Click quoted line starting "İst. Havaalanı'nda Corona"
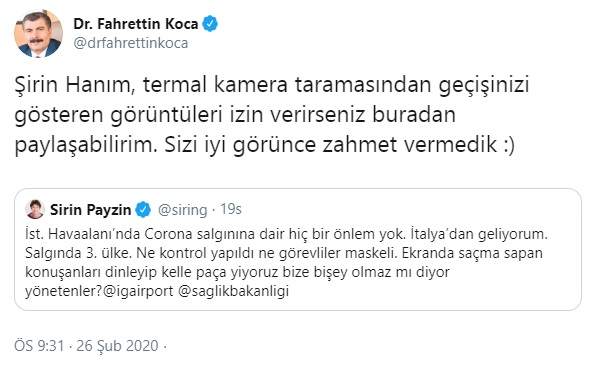Image resolution: width=594 pixels, height=366 pixels. [286, 234]
